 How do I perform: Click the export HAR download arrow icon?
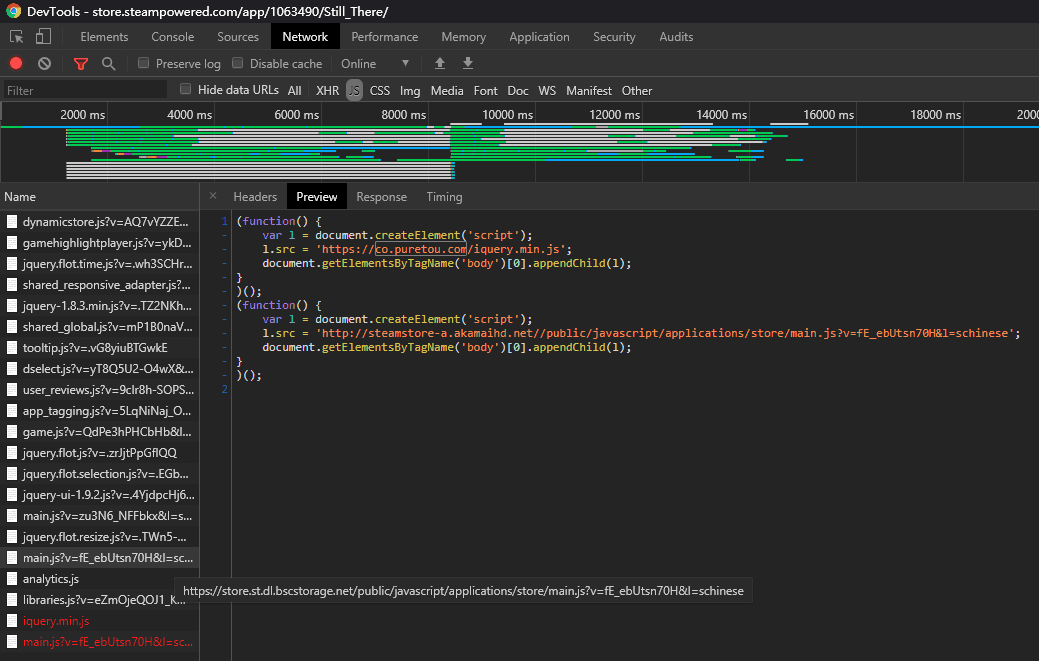(467, 63)
